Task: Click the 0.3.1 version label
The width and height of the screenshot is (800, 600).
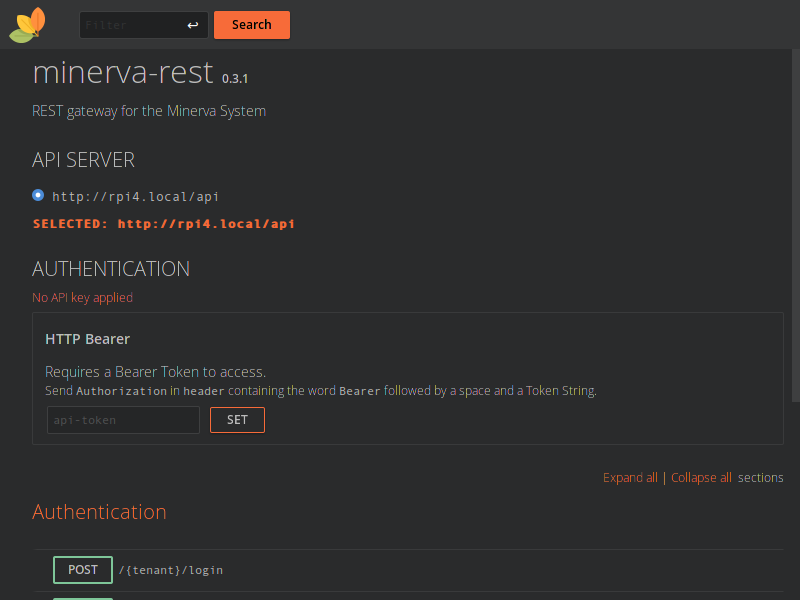Action: point(235,78)
